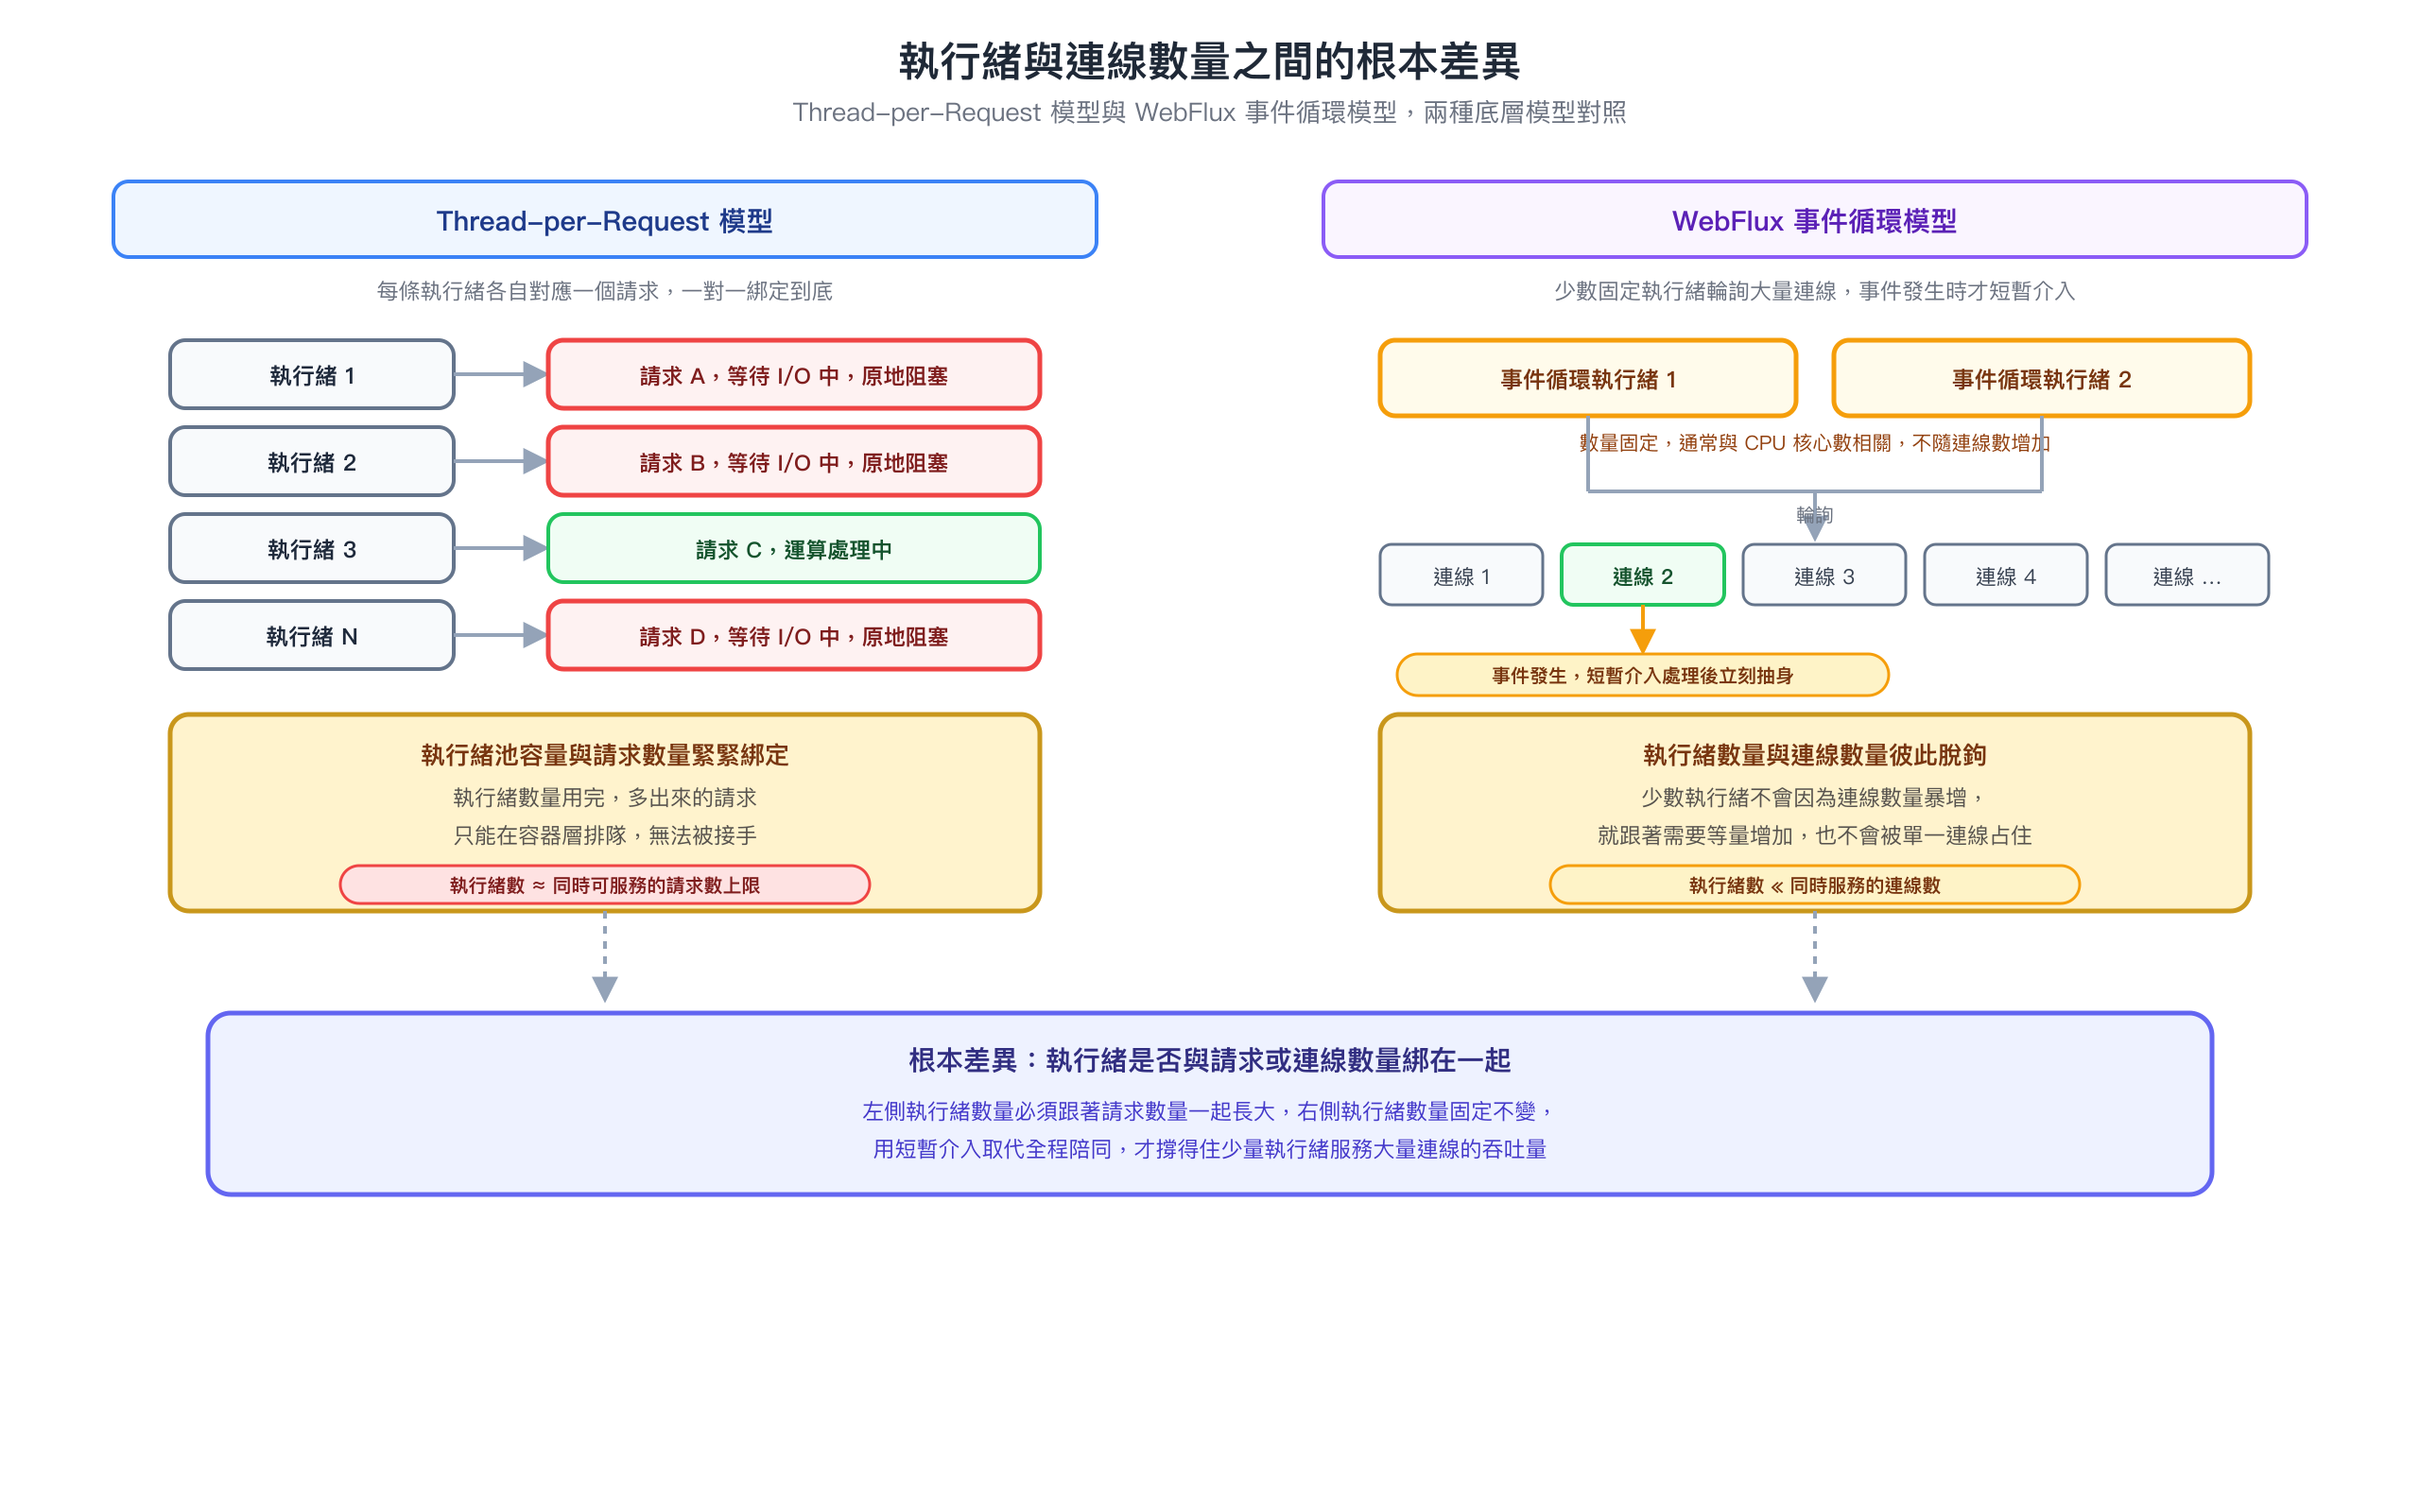Click the 連線 1 box

coord(1461,576)
